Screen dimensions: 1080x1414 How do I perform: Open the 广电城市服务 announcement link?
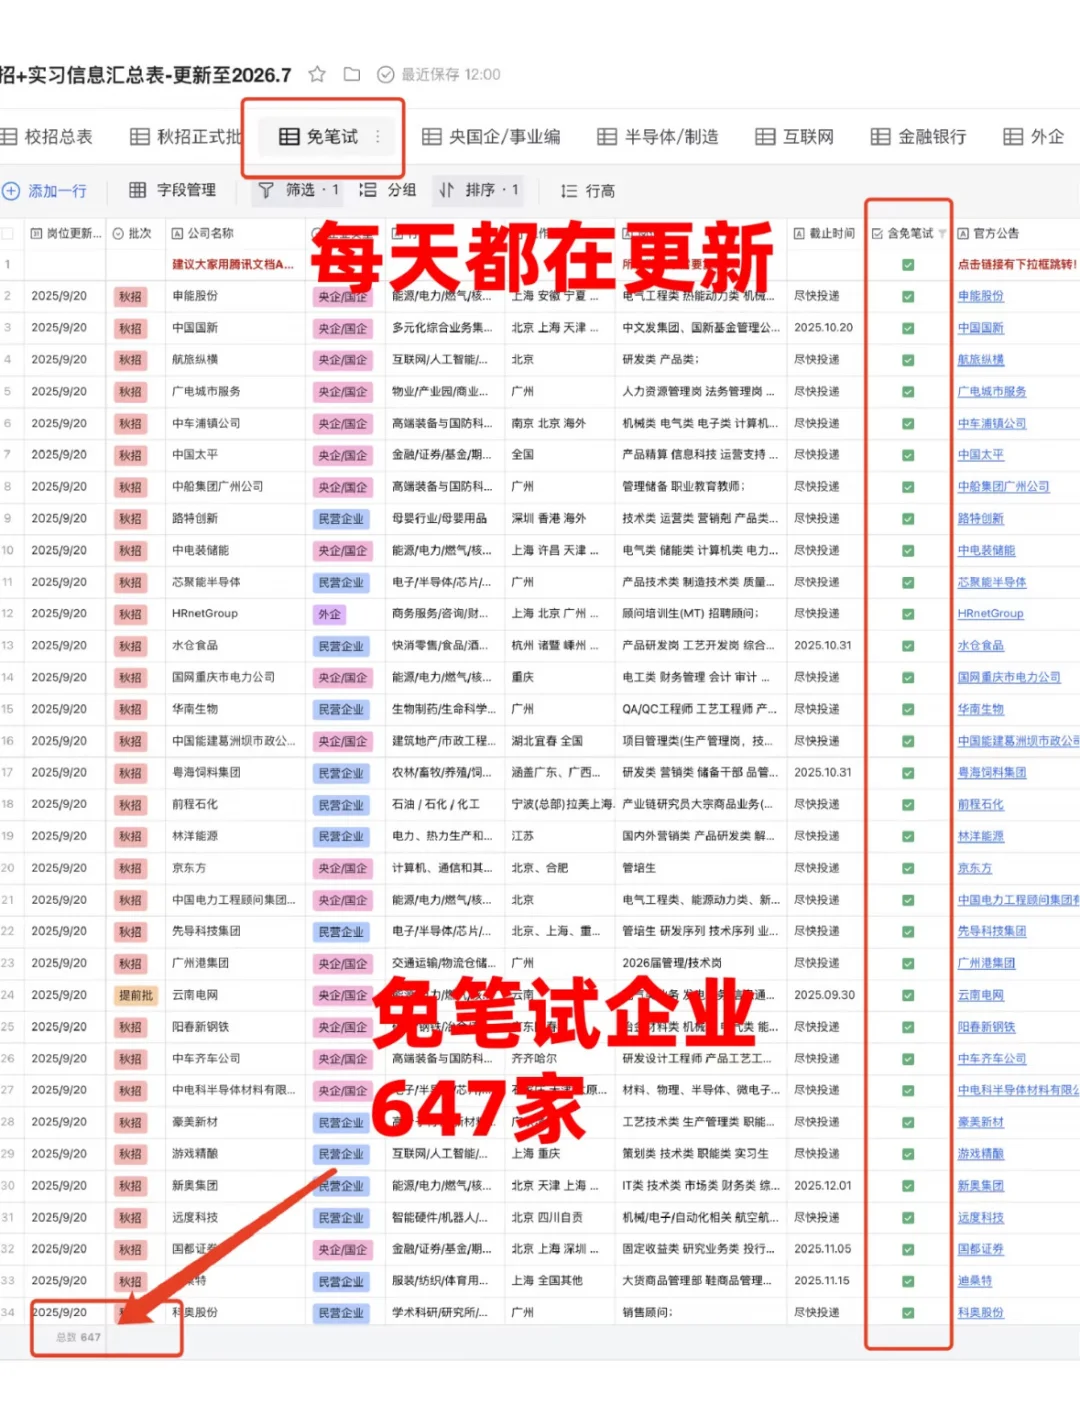click(x=992, y=392)
